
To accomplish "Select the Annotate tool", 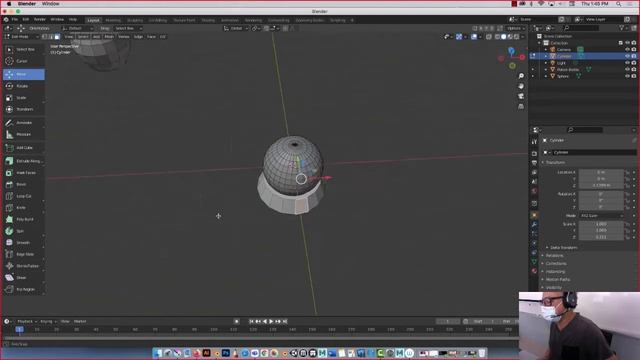I will 24,123.
